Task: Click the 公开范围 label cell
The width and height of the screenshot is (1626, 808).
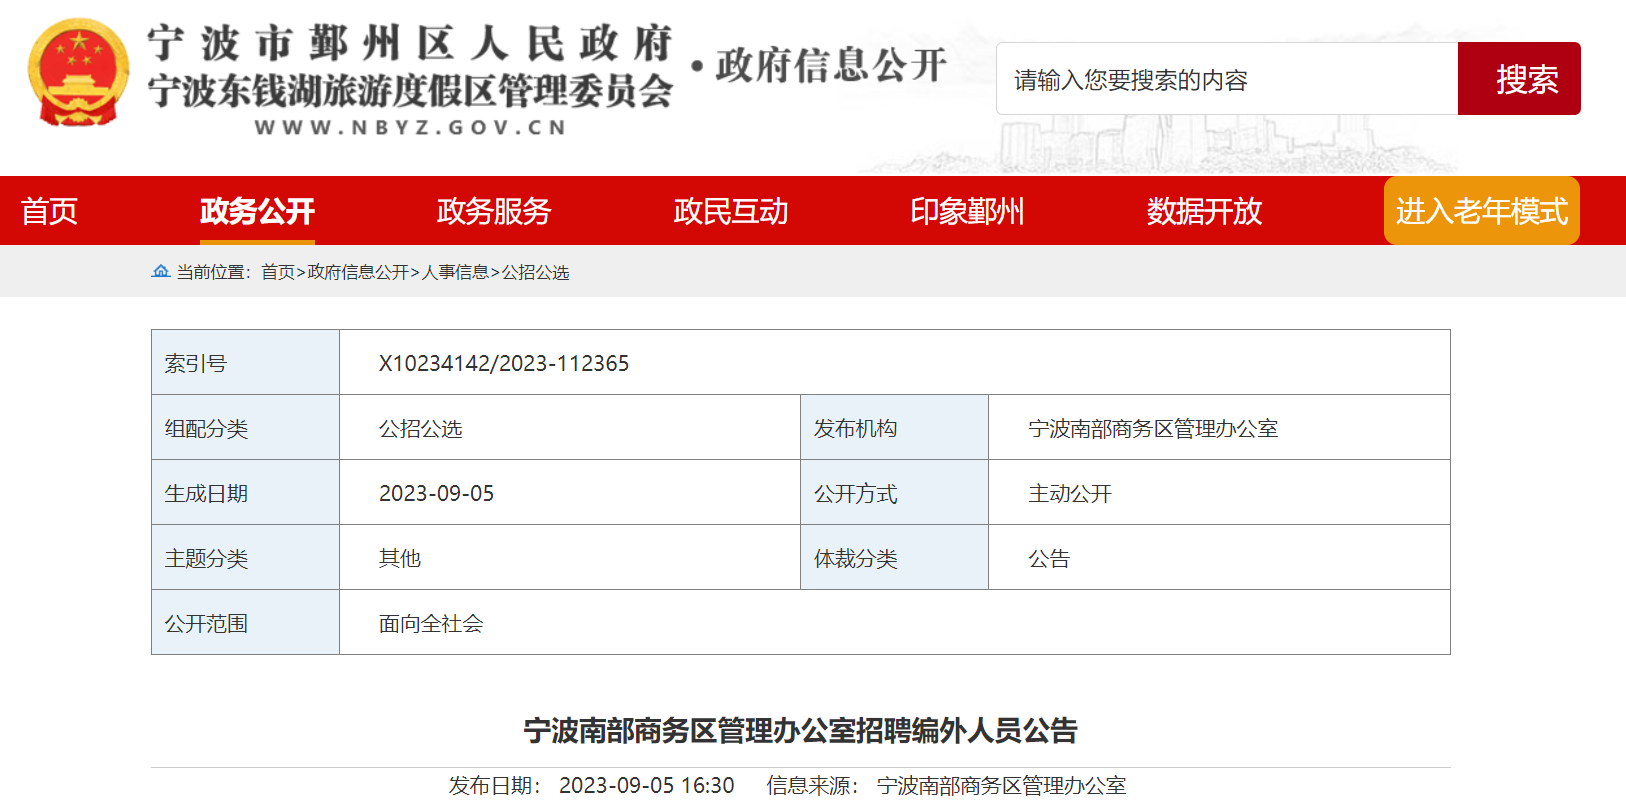Action: pos(245,622)
